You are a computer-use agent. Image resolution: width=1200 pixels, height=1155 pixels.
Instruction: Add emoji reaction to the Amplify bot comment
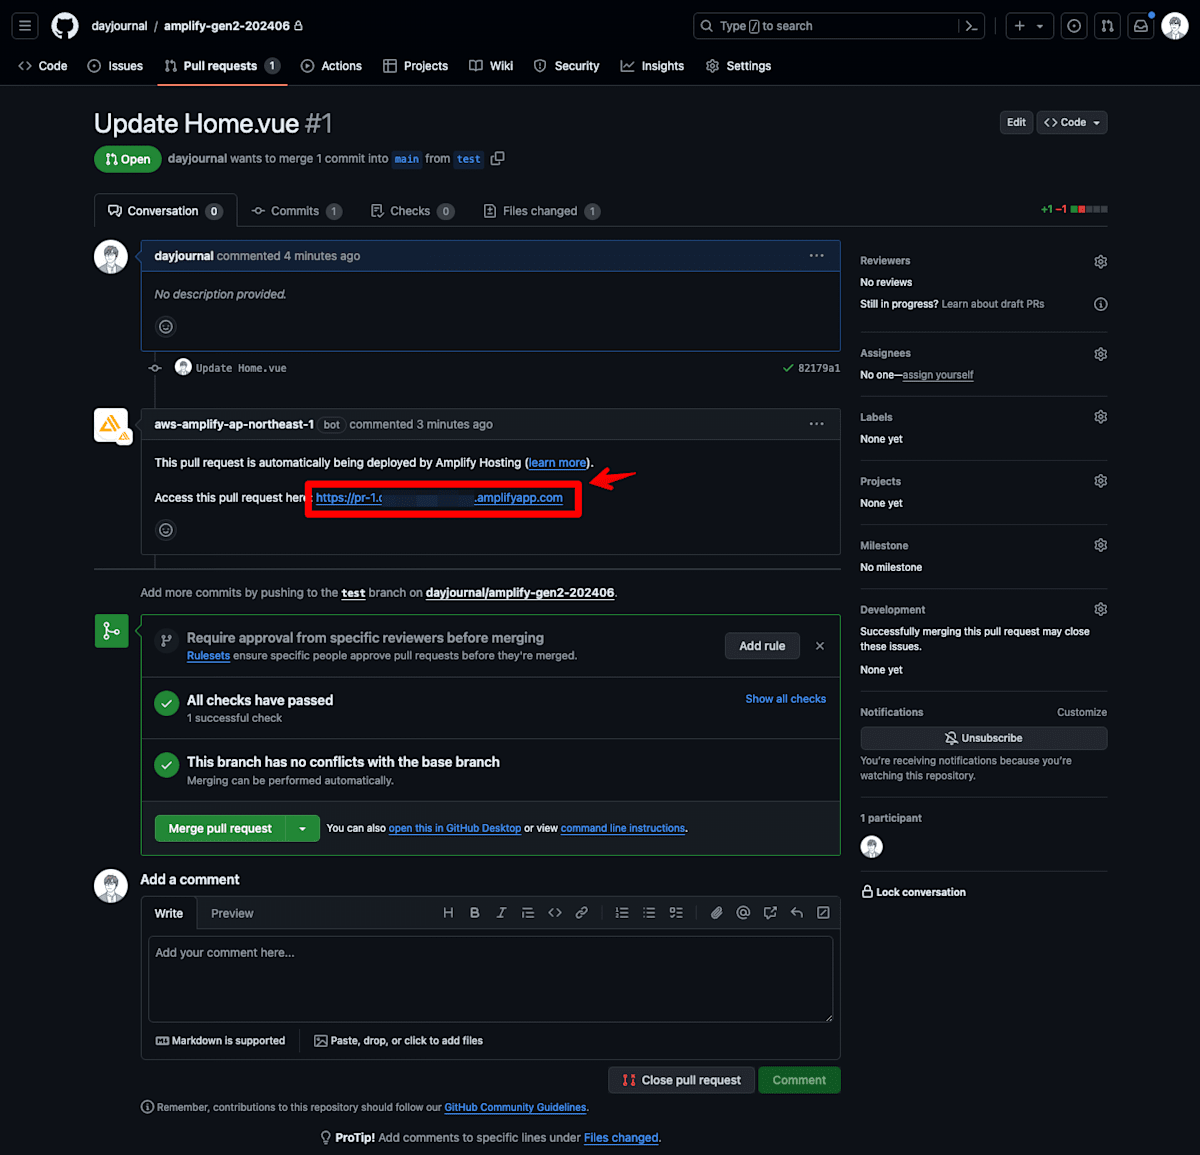(166, 530)
